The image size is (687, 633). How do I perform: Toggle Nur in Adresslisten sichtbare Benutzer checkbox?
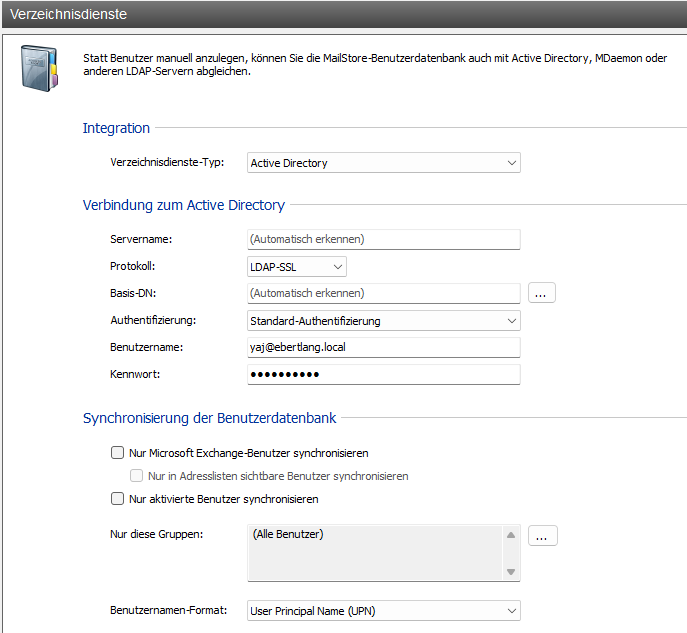click(138, 476)
